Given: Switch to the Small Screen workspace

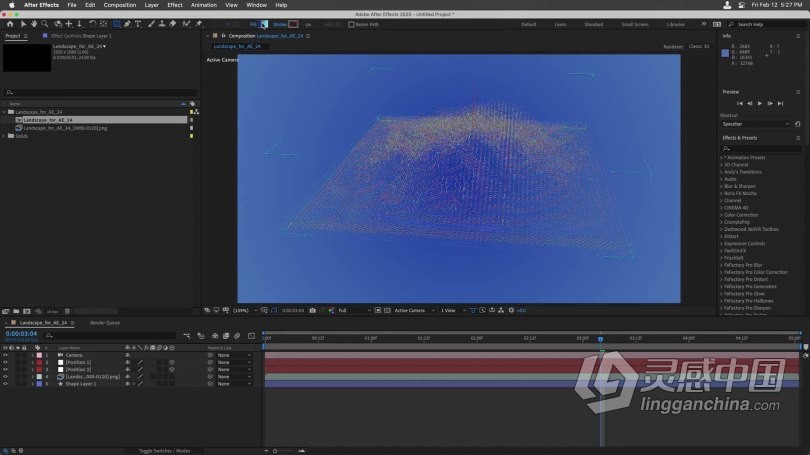Looking at the screenshot, I should click(634, 24).
